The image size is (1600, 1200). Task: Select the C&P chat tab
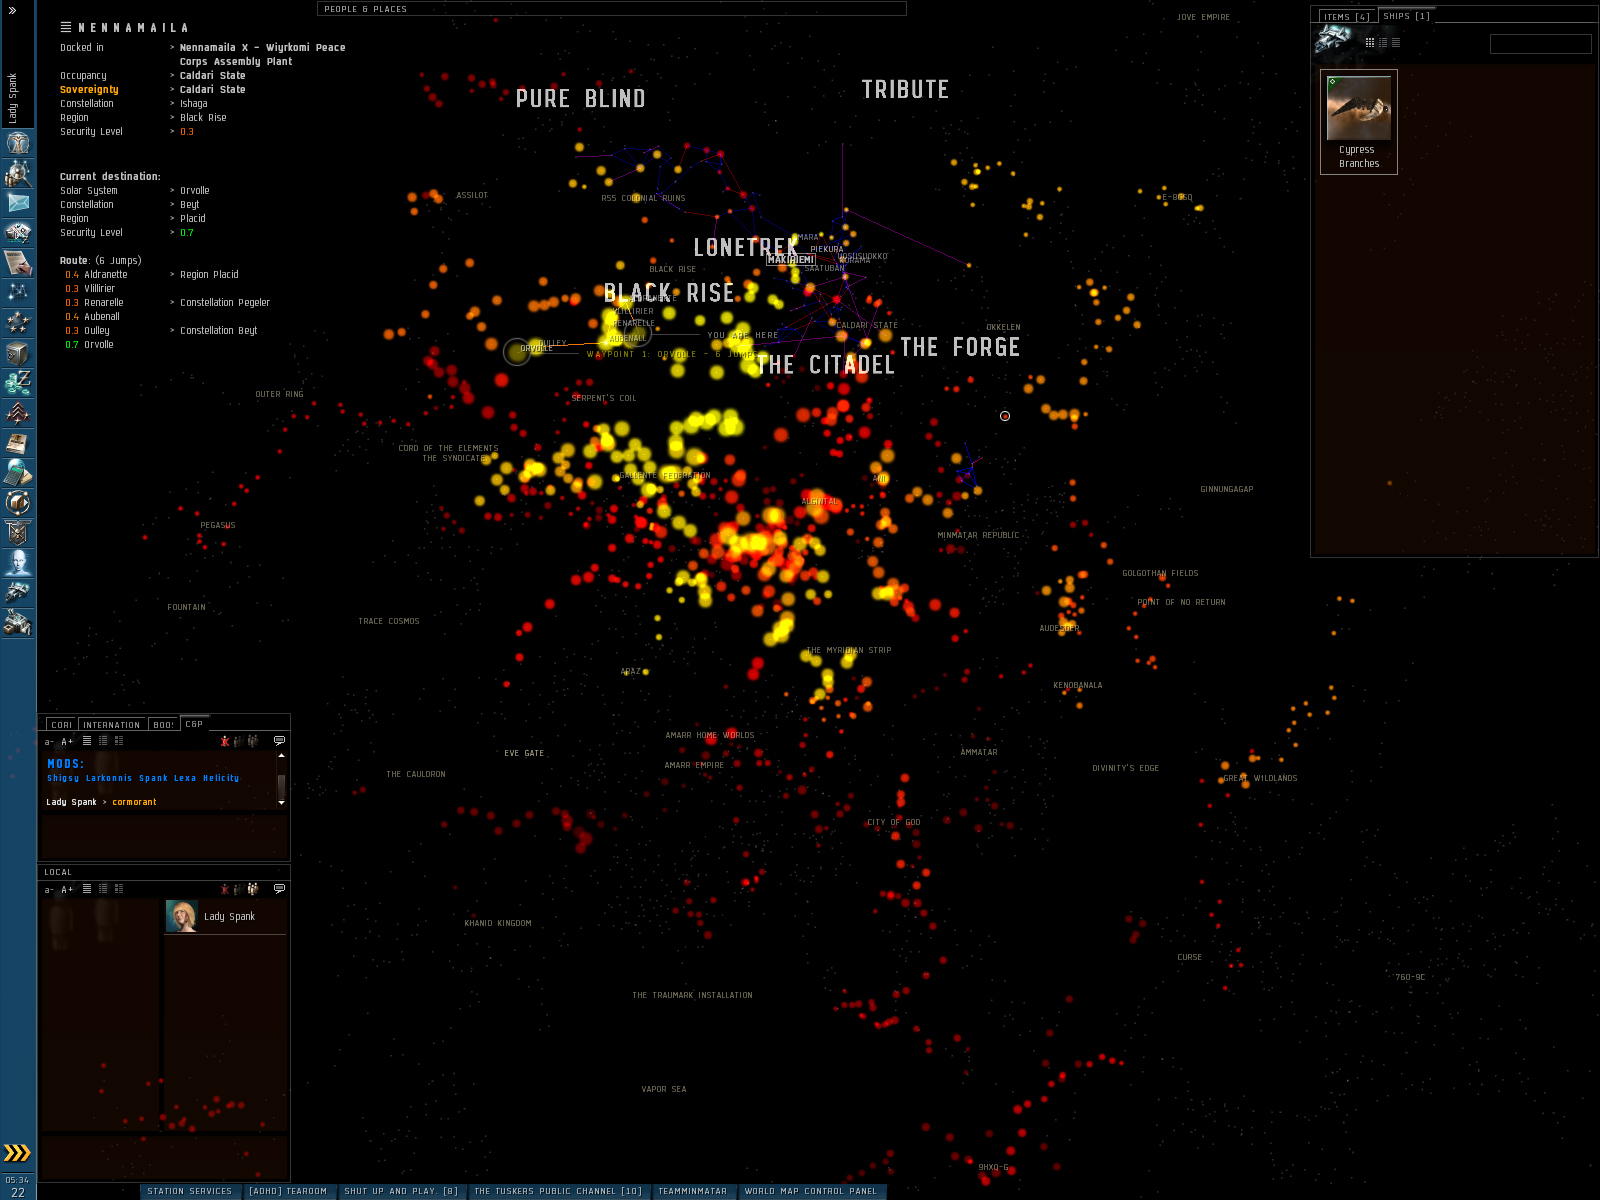(194, 724)
